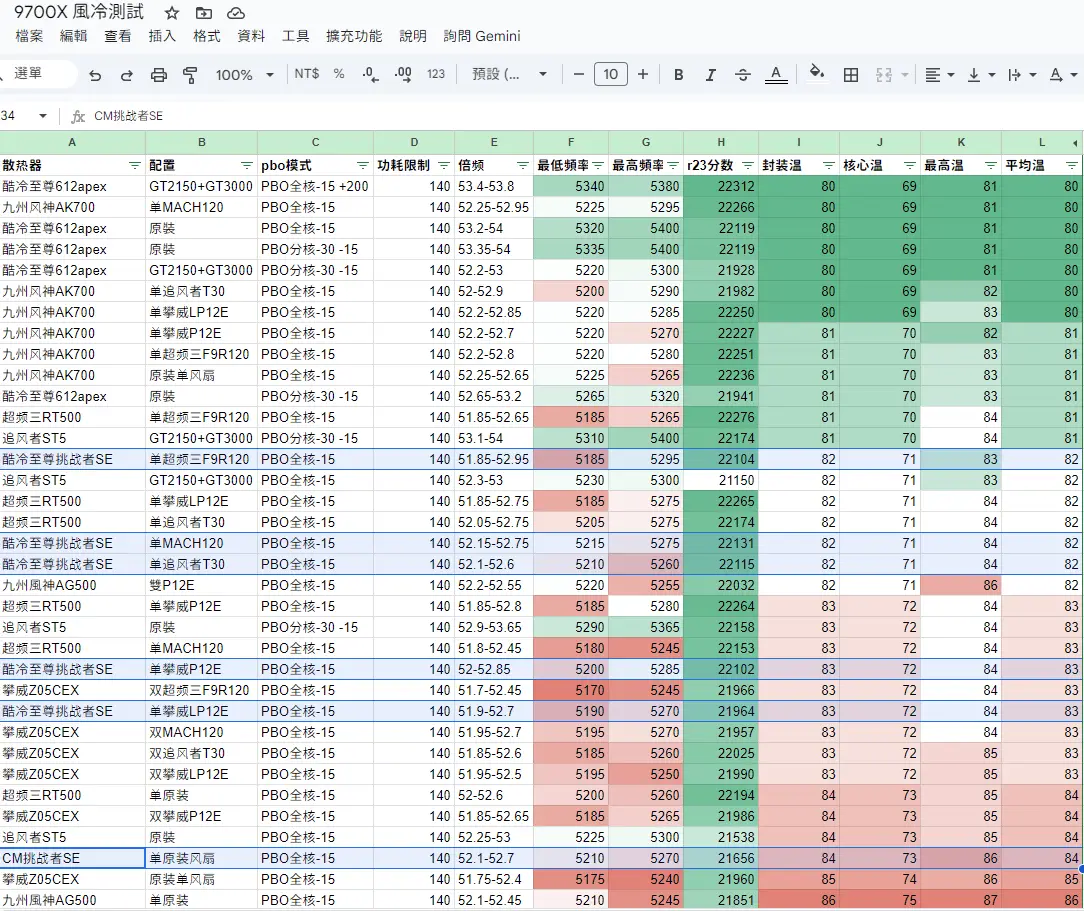Select the paint format roller tool

tap(190, 75)
